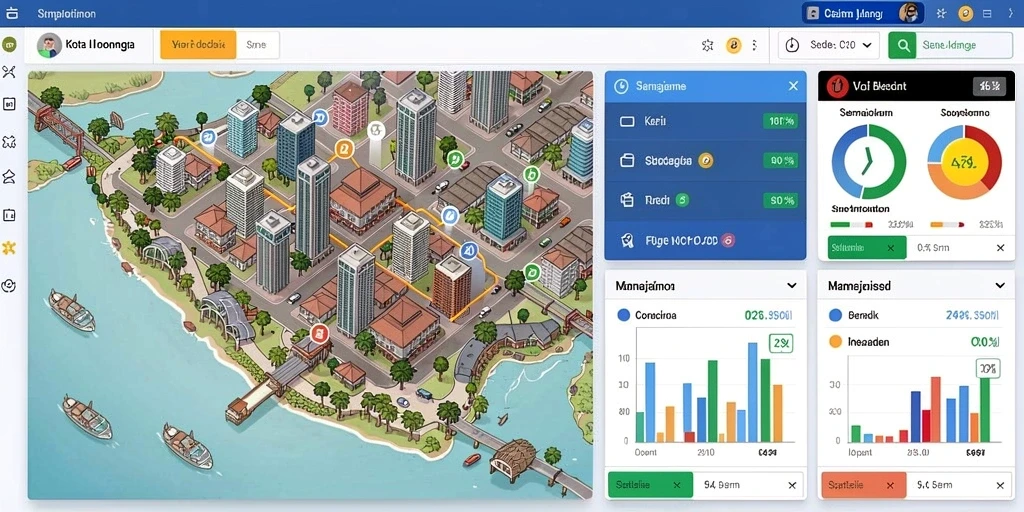Collapse the Mamajeissd panel chevron
The image size is (1024, 512).
click(1000, 285)
